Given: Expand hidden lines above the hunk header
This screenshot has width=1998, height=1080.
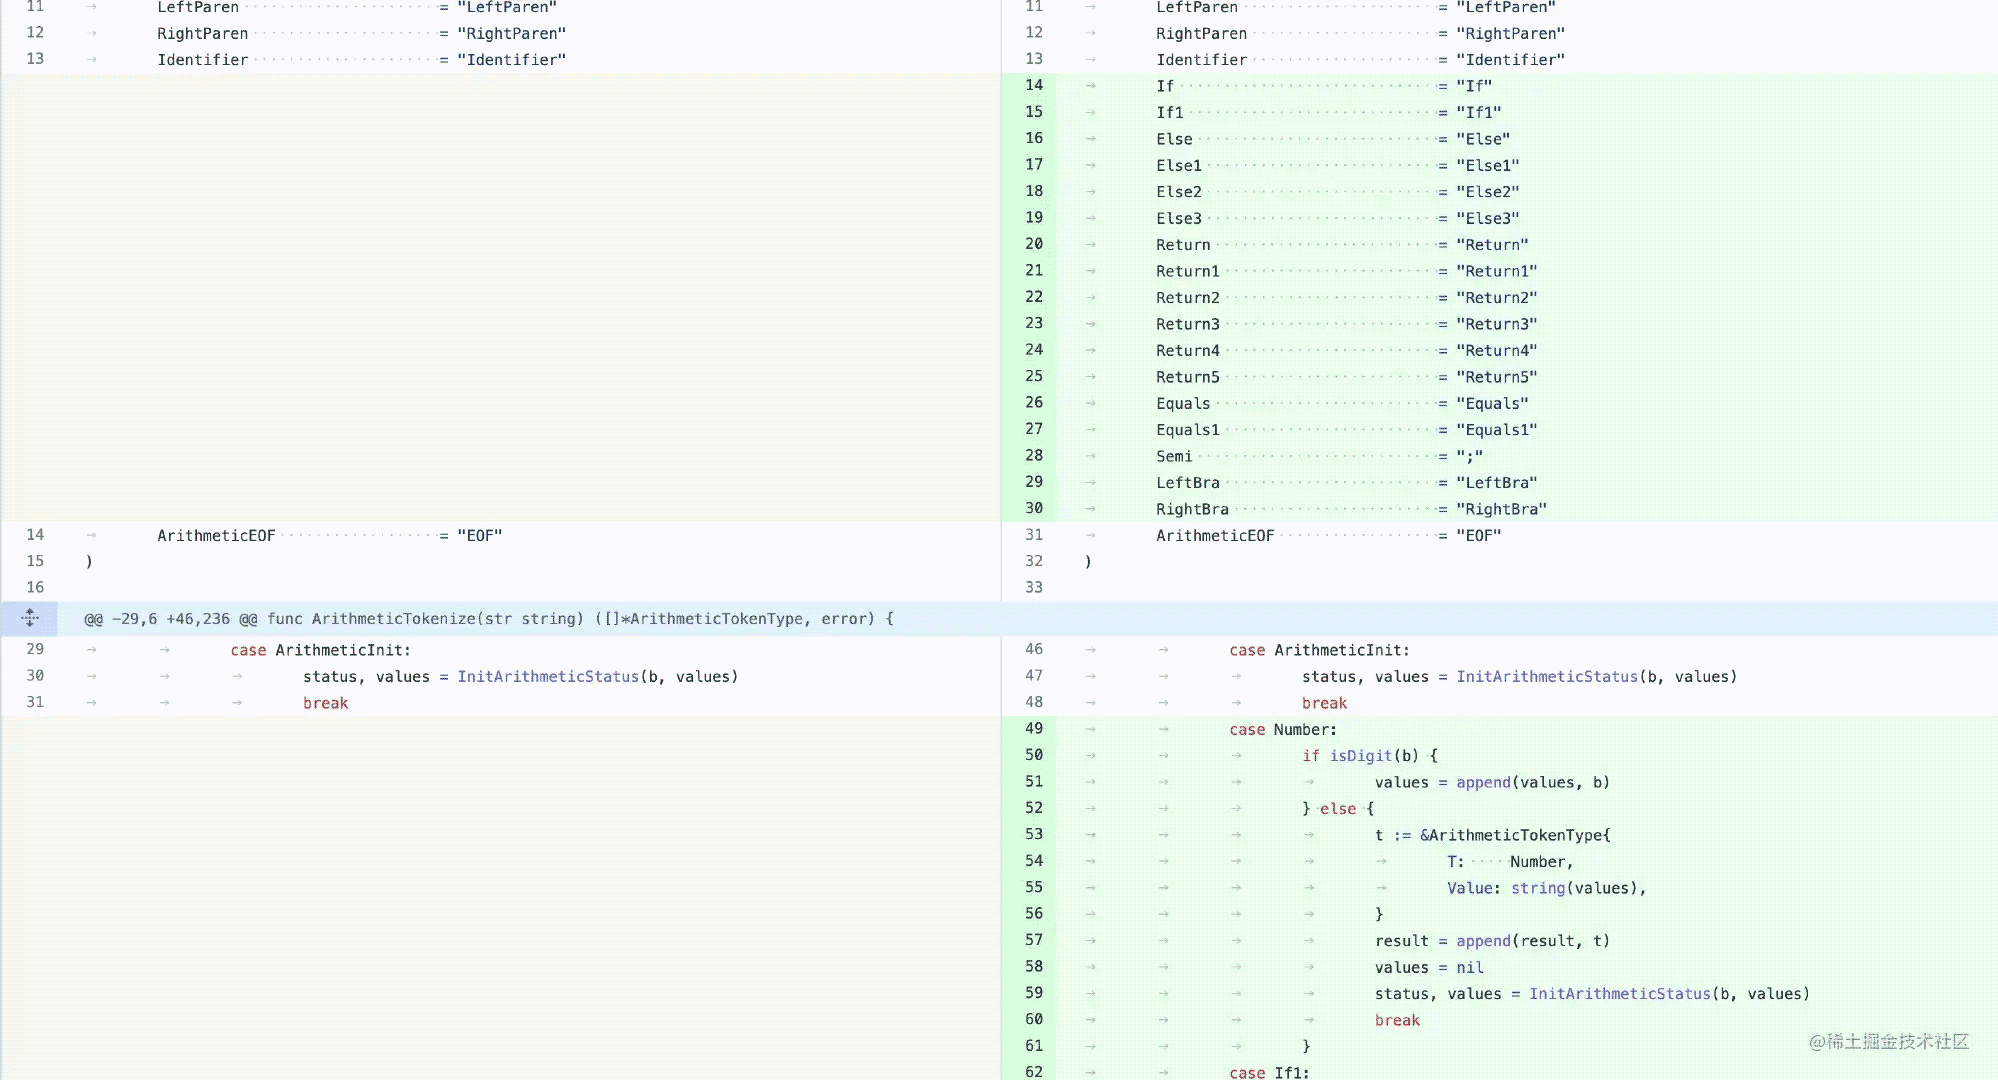Looking at the screenshot, I should (x=29, y=618).
